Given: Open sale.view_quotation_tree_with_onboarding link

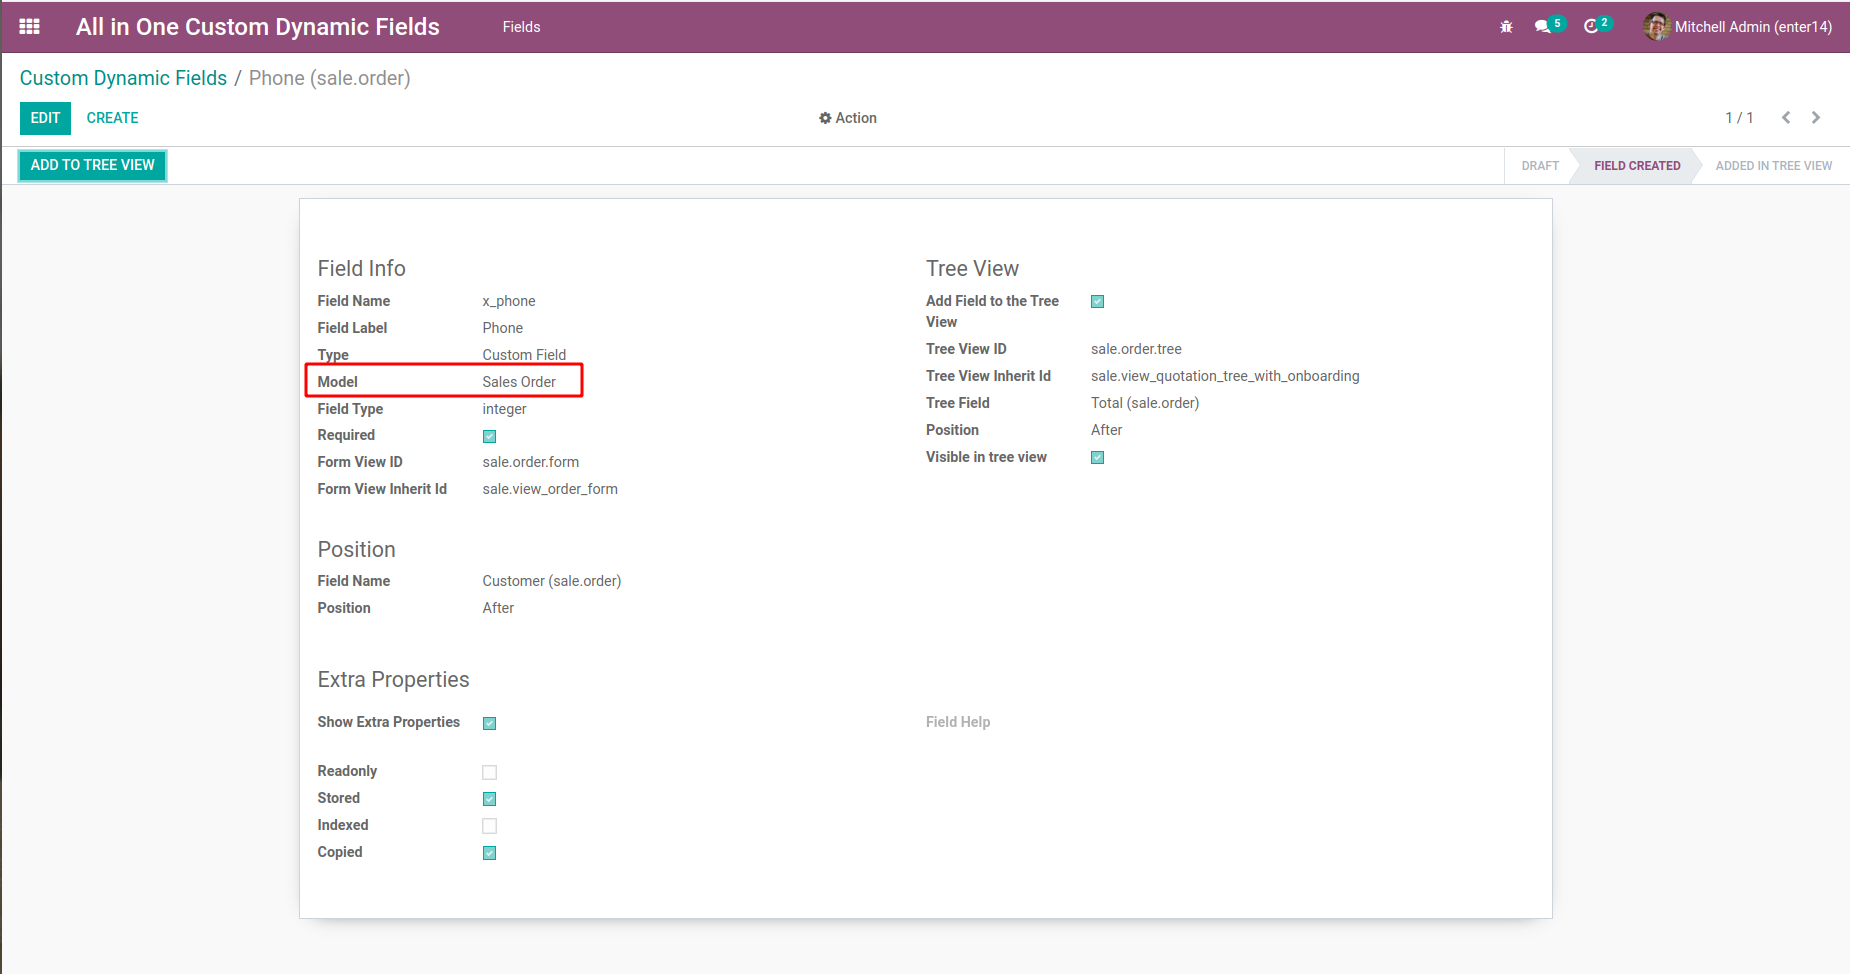Looking at the screenshot, I should (x=1225, y=376).
